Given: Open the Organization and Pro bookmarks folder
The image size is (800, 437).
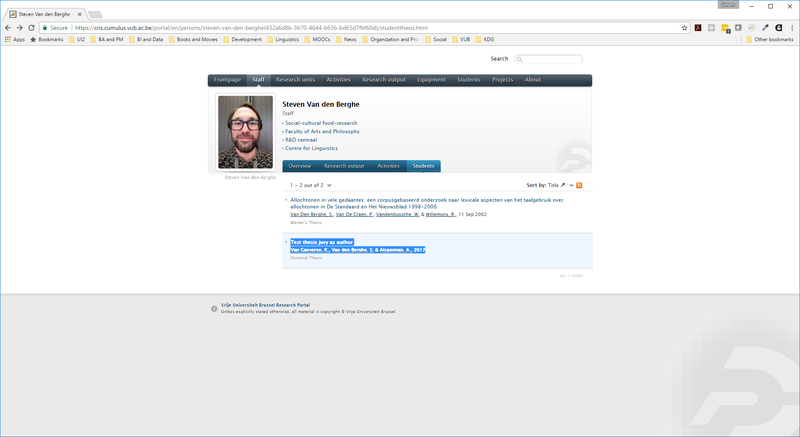Looking at the screenshot, I should pyautogui.click(x=390, y=39).
